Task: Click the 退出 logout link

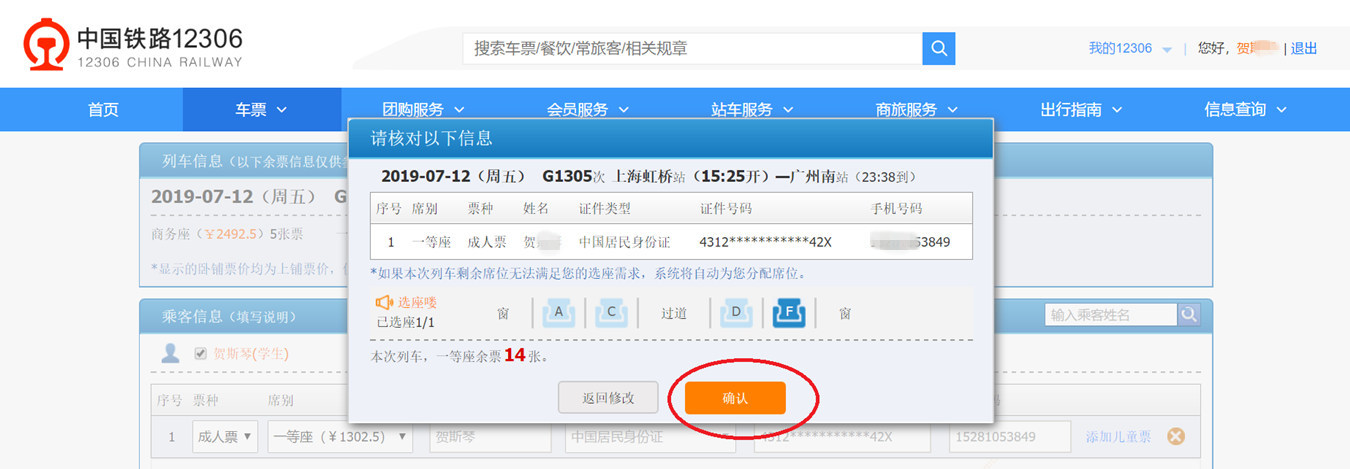Action: 1304,48
